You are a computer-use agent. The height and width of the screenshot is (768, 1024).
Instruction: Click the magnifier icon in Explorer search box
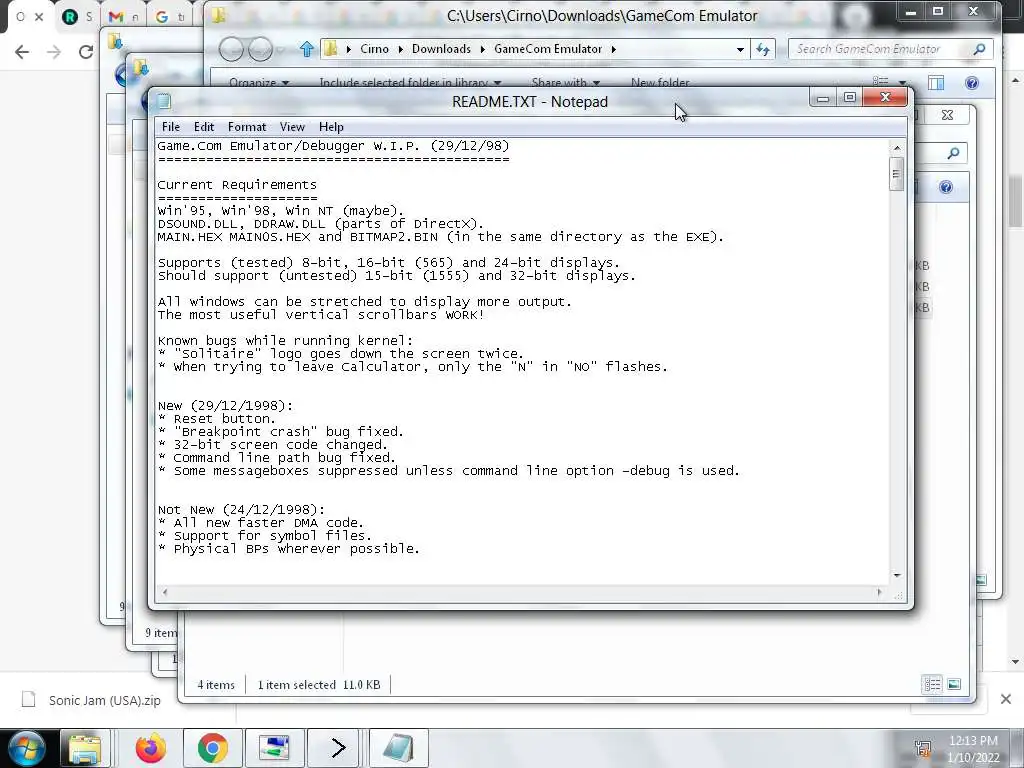pos(979,49)
